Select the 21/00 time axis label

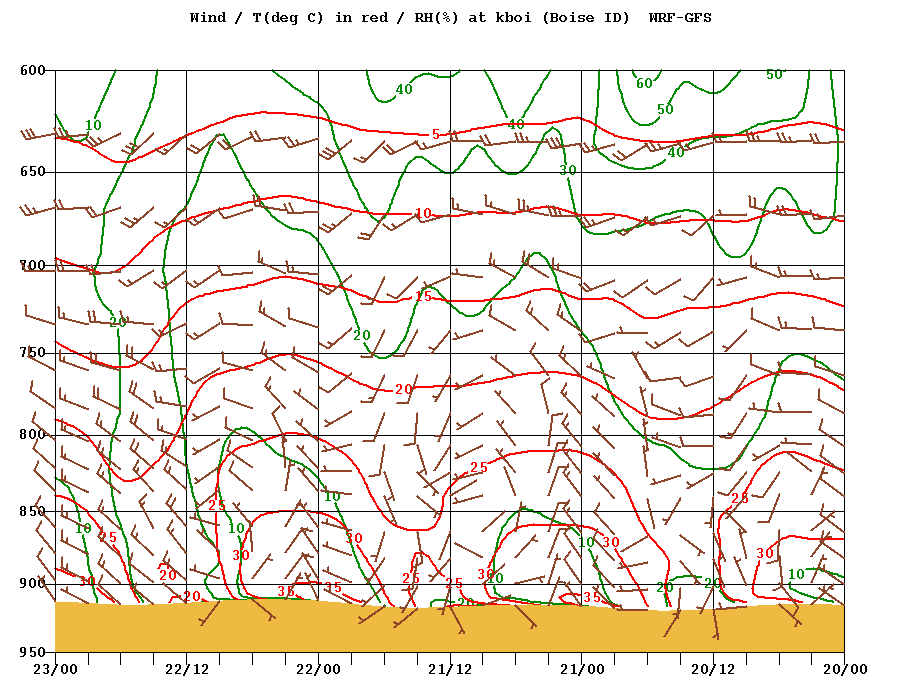[x=582, y=670]
